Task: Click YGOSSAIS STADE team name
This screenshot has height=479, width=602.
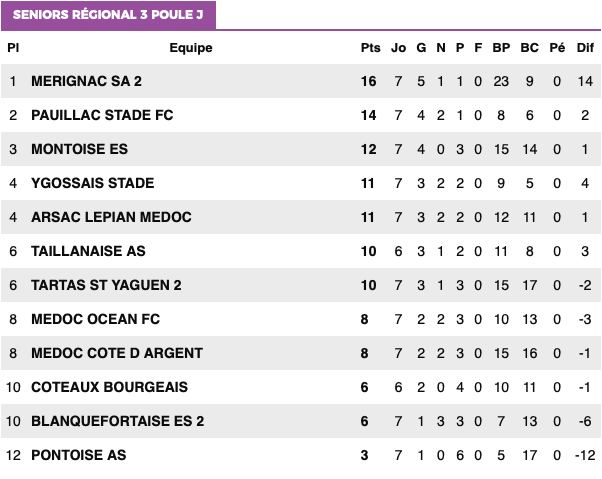Action: coord(93,183)
